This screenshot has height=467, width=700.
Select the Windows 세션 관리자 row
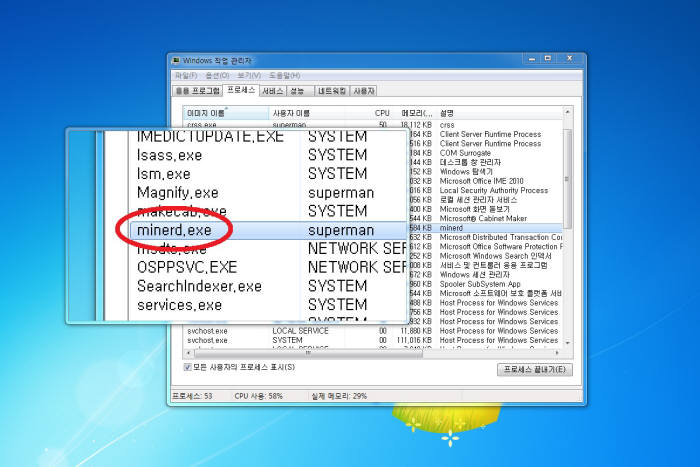click(x=486, y=275)
